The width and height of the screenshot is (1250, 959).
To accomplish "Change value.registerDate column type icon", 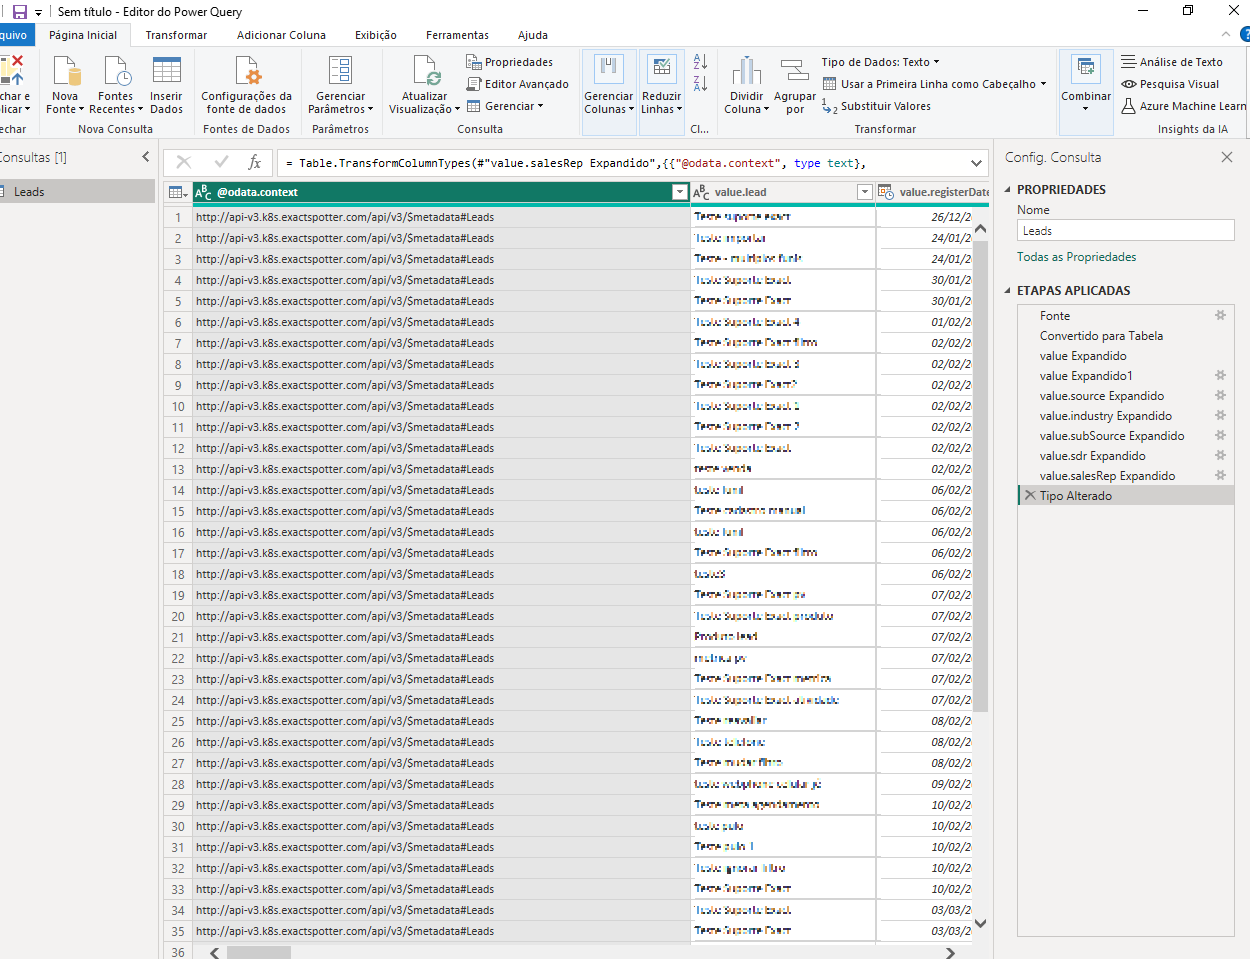I will coord(886,192).
